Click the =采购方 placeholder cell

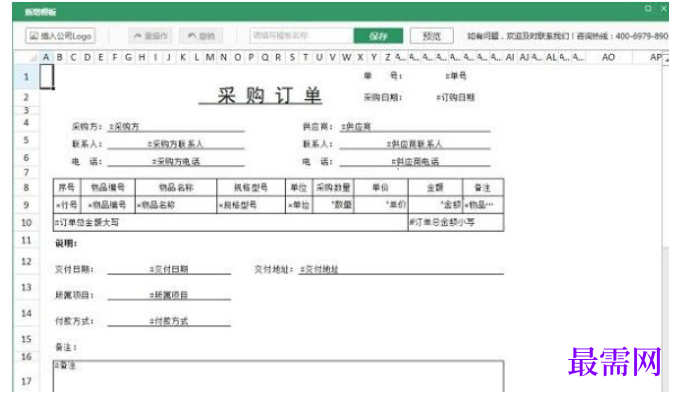click(x=176, y=127)
